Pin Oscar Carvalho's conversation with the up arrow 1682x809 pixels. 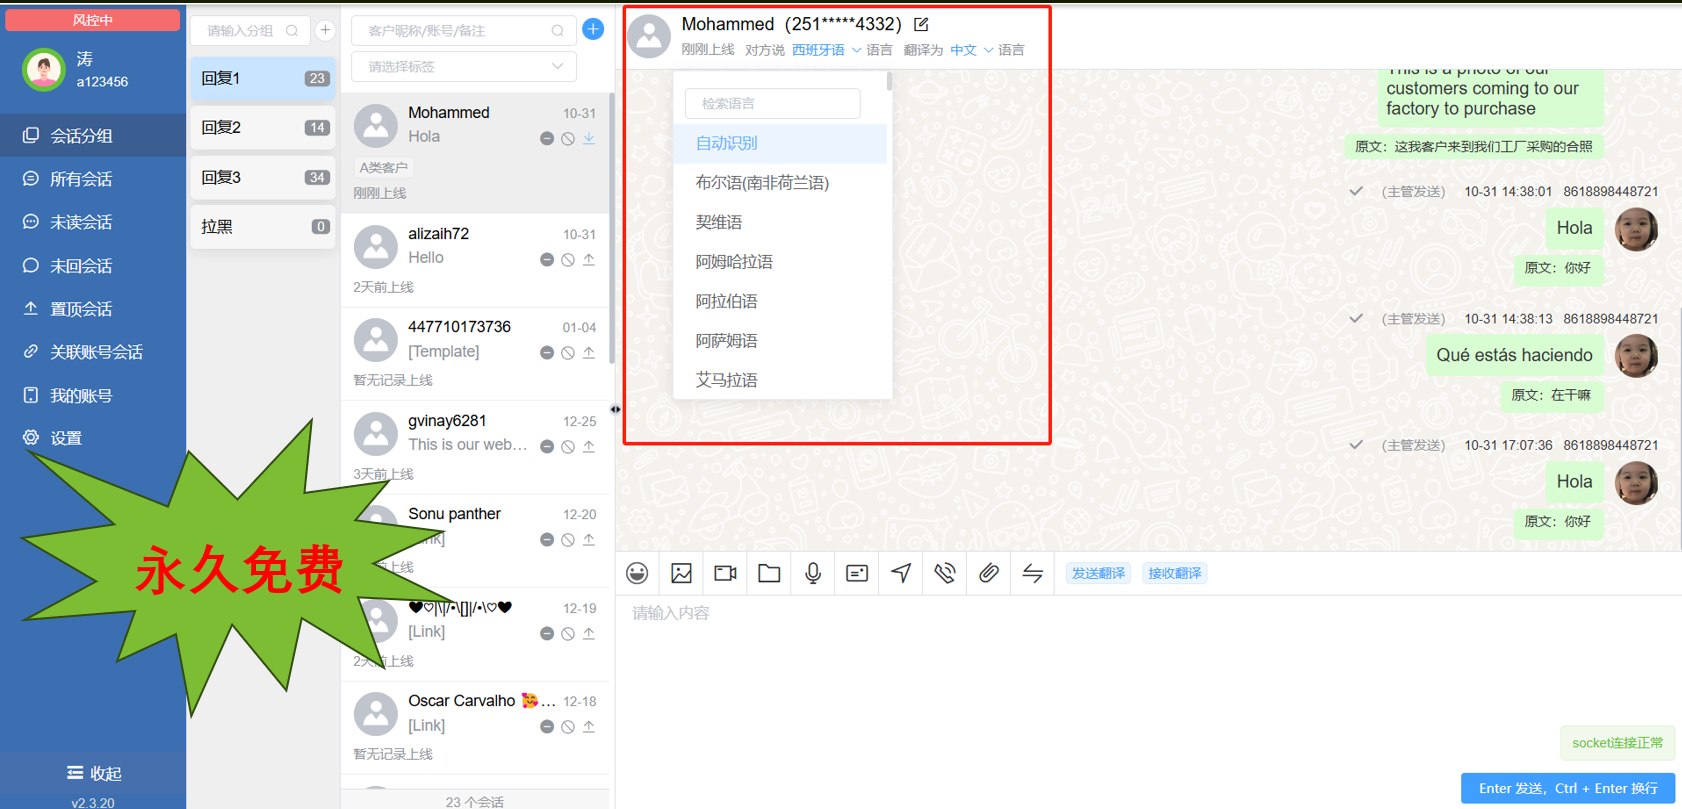589,727
